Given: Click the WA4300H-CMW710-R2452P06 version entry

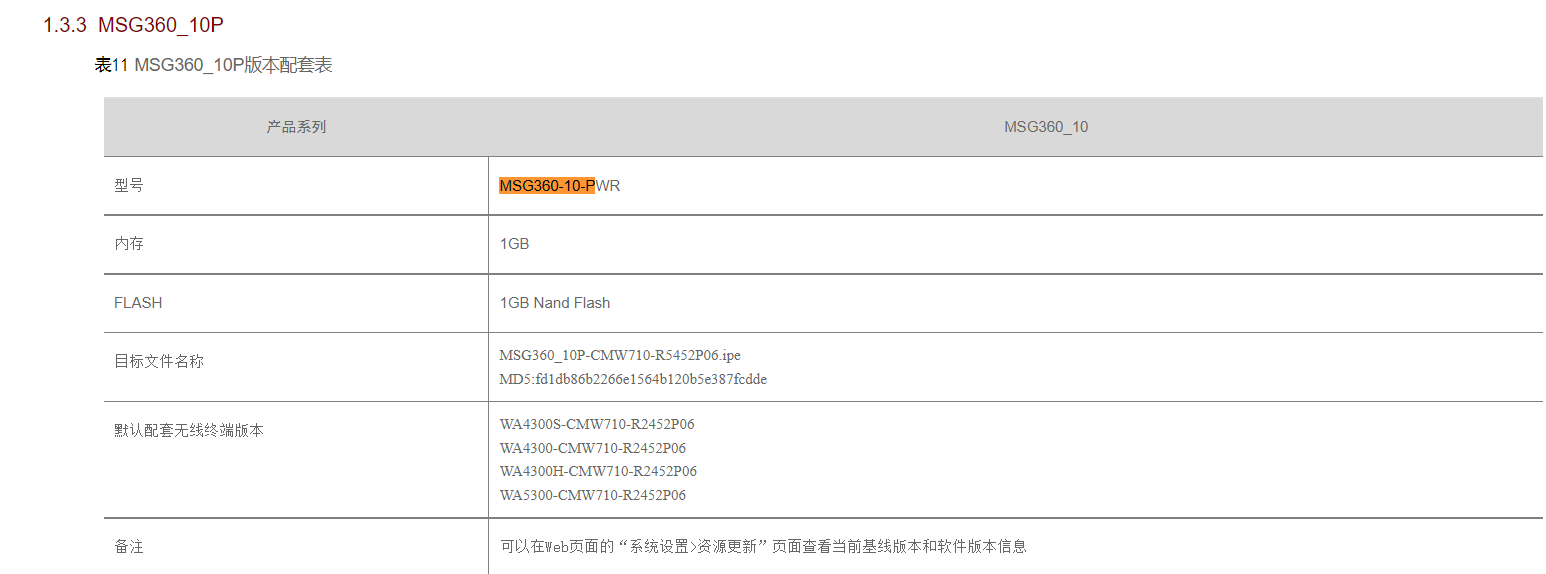Looking at the screenshot, I should (x=598, y=471).
